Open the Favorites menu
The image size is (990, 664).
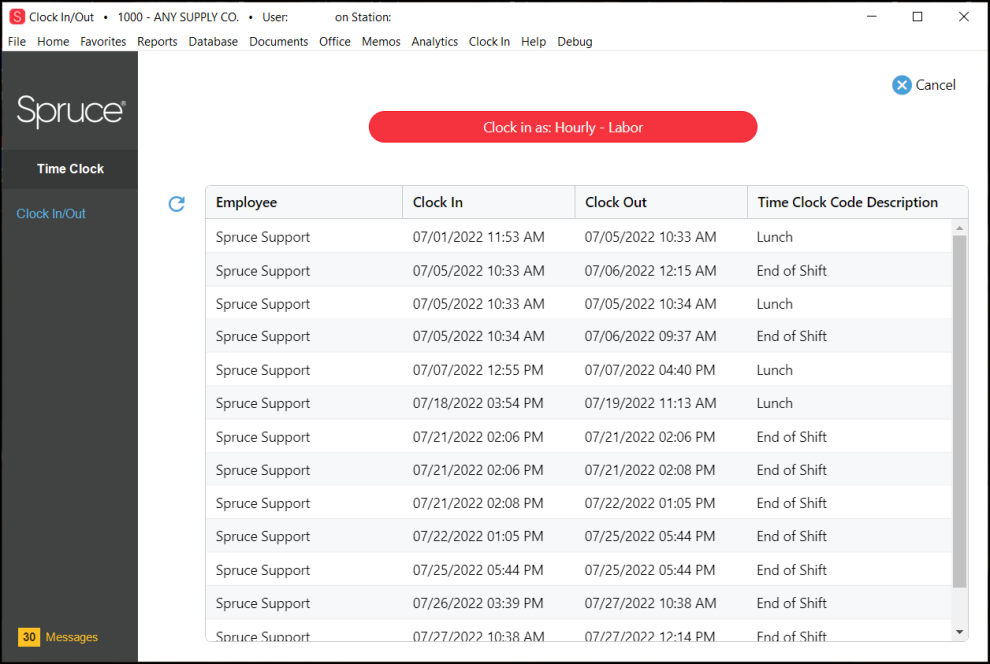click(x=103, y=42)
